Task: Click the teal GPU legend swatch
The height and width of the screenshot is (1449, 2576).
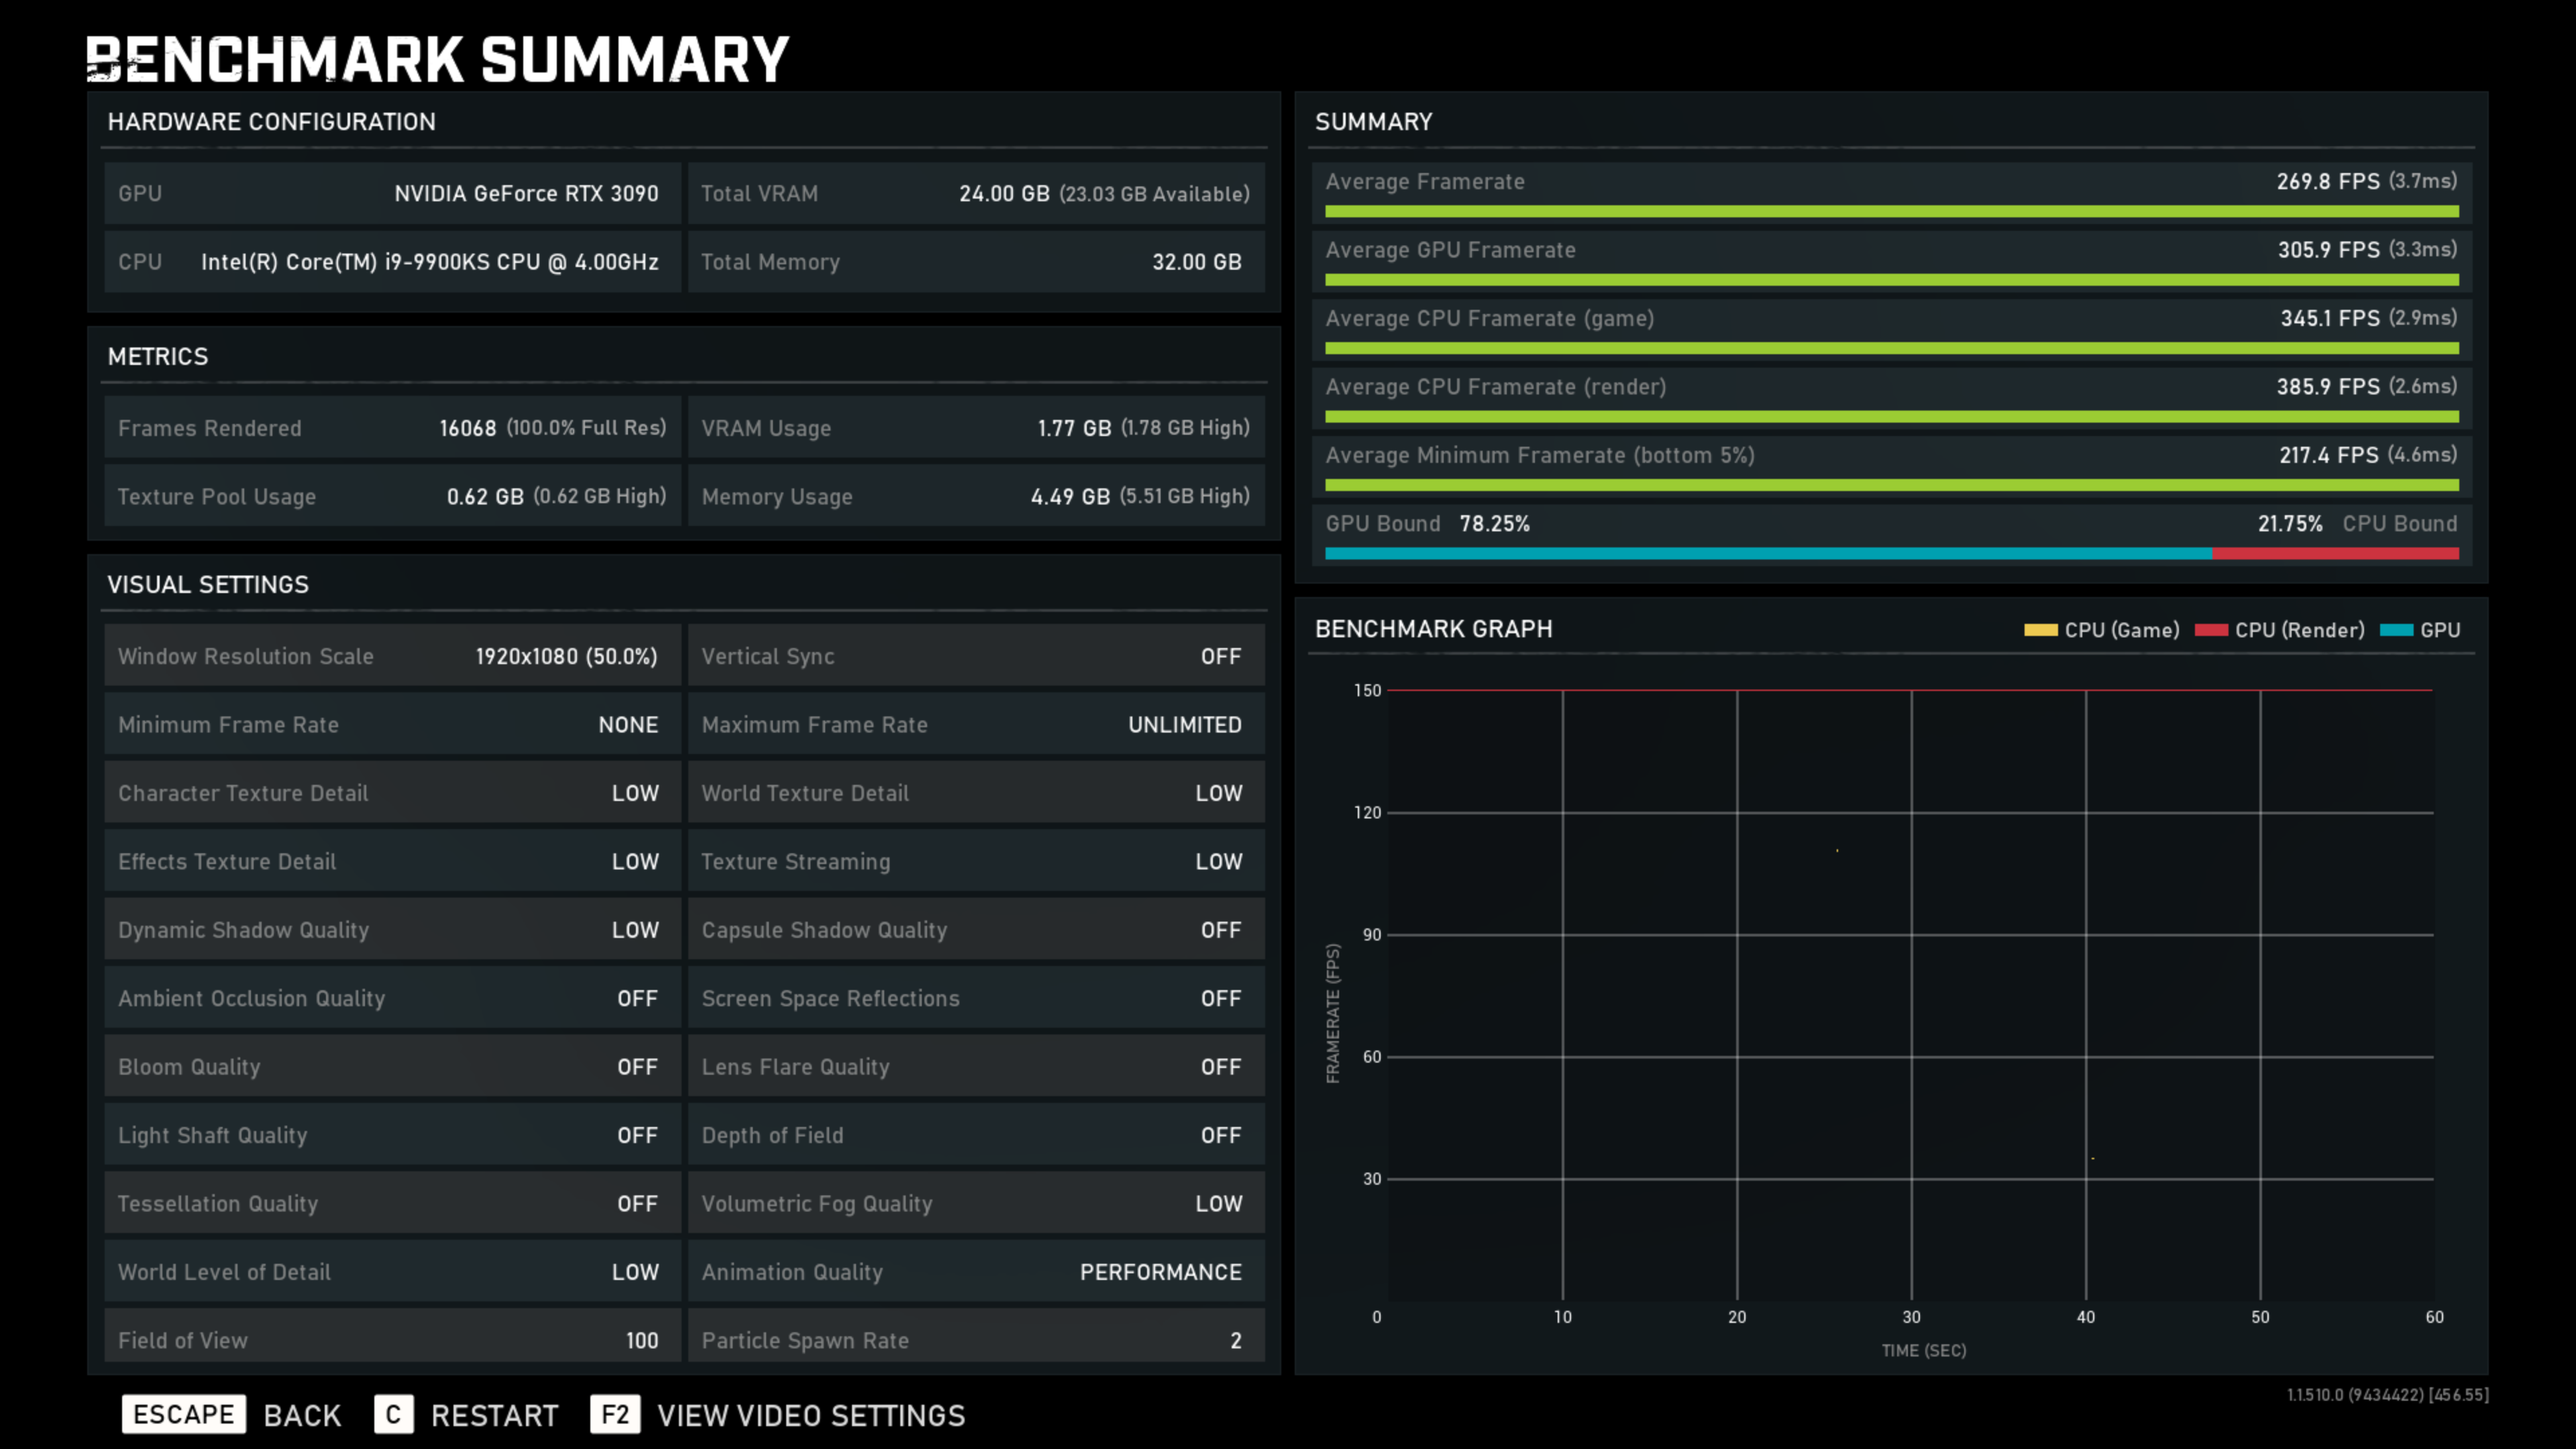Action: coord(2396,630)
